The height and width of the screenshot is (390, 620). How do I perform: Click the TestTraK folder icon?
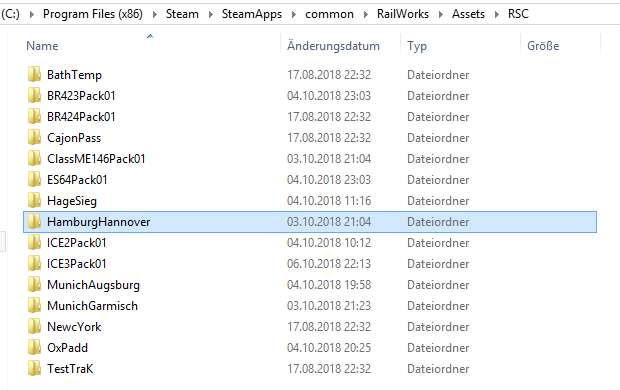point(34,368)
